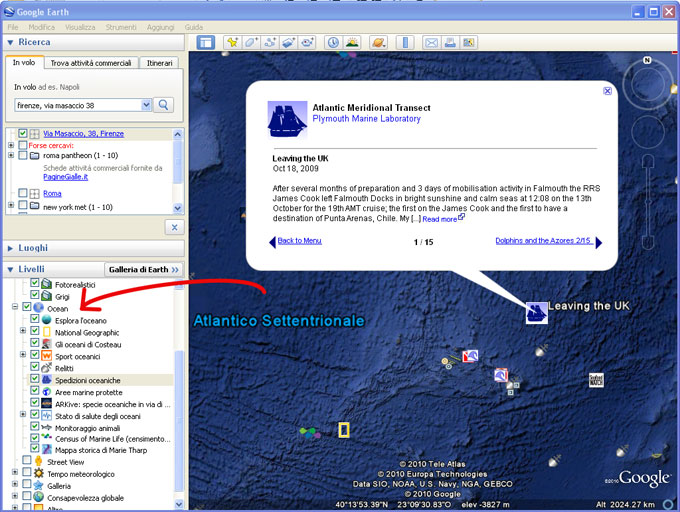This screenshot has width=680, height=512.
Task: Expand the Sport oceanici node
Action: click(23, 355)
